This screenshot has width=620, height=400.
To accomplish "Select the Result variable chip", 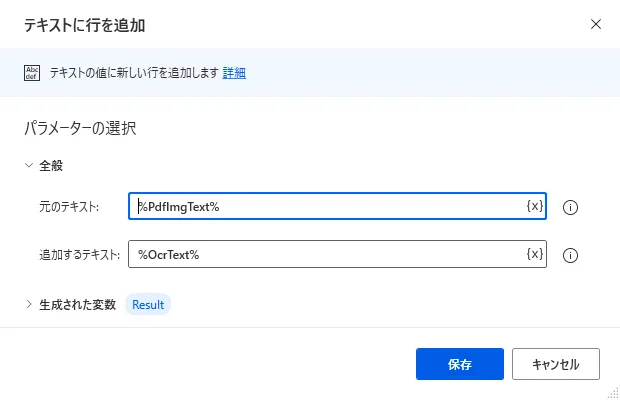I will coord(148,304).
